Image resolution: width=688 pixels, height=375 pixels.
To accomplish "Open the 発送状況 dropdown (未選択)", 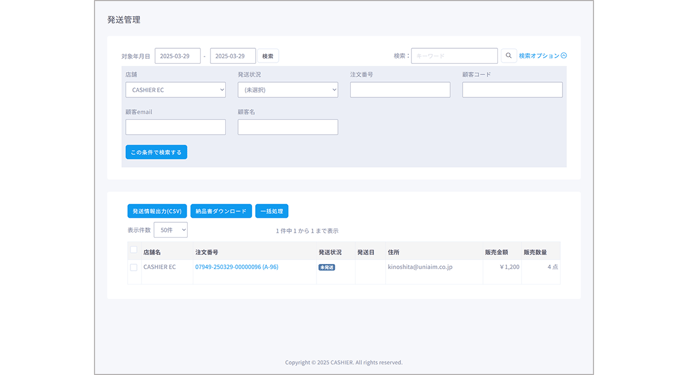I will [x=288, y=90].
